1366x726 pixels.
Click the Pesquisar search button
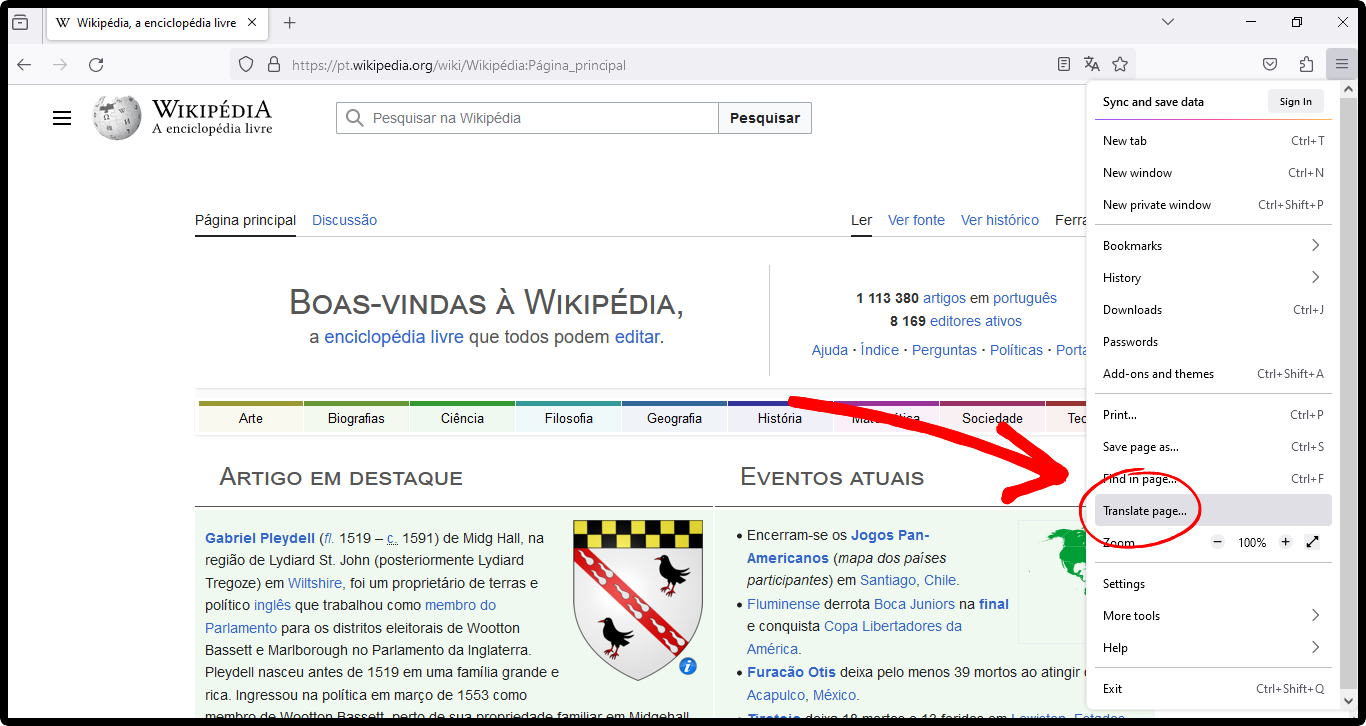point(765,118)
